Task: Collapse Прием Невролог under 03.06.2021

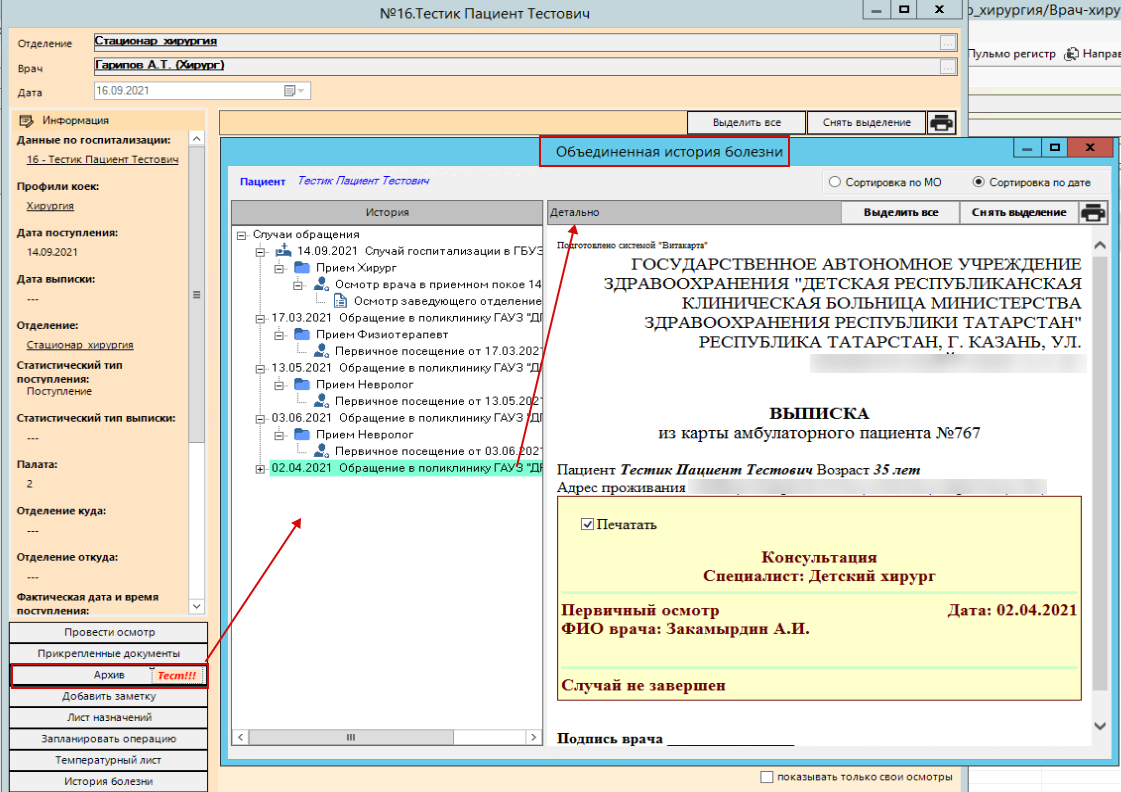Action: [x=280, y=435]
